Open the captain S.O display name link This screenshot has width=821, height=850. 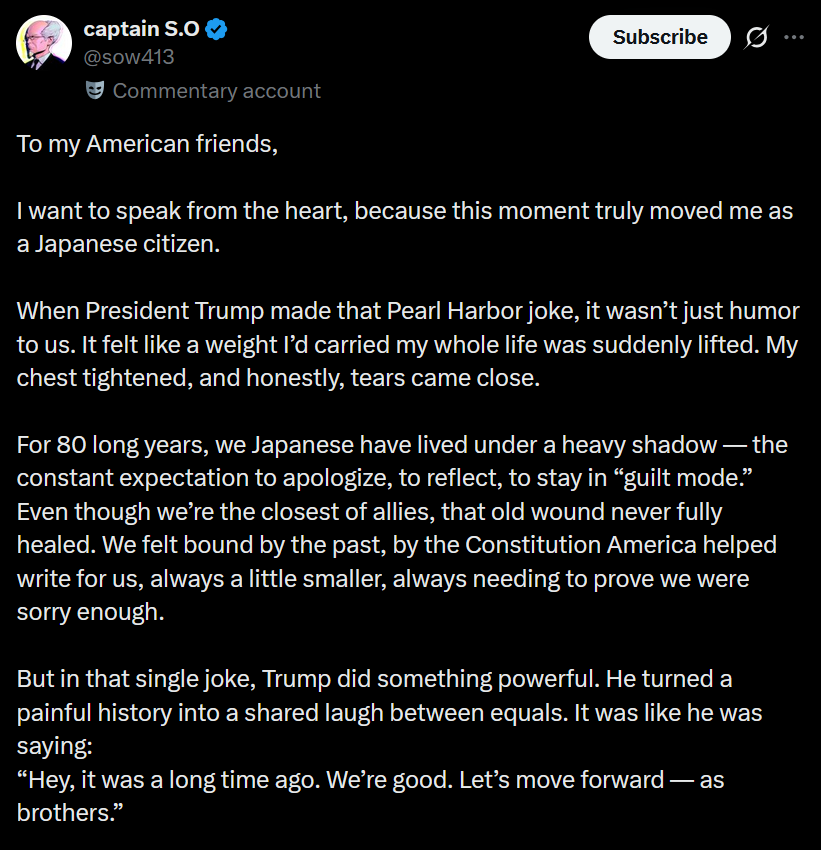[141, 30]
